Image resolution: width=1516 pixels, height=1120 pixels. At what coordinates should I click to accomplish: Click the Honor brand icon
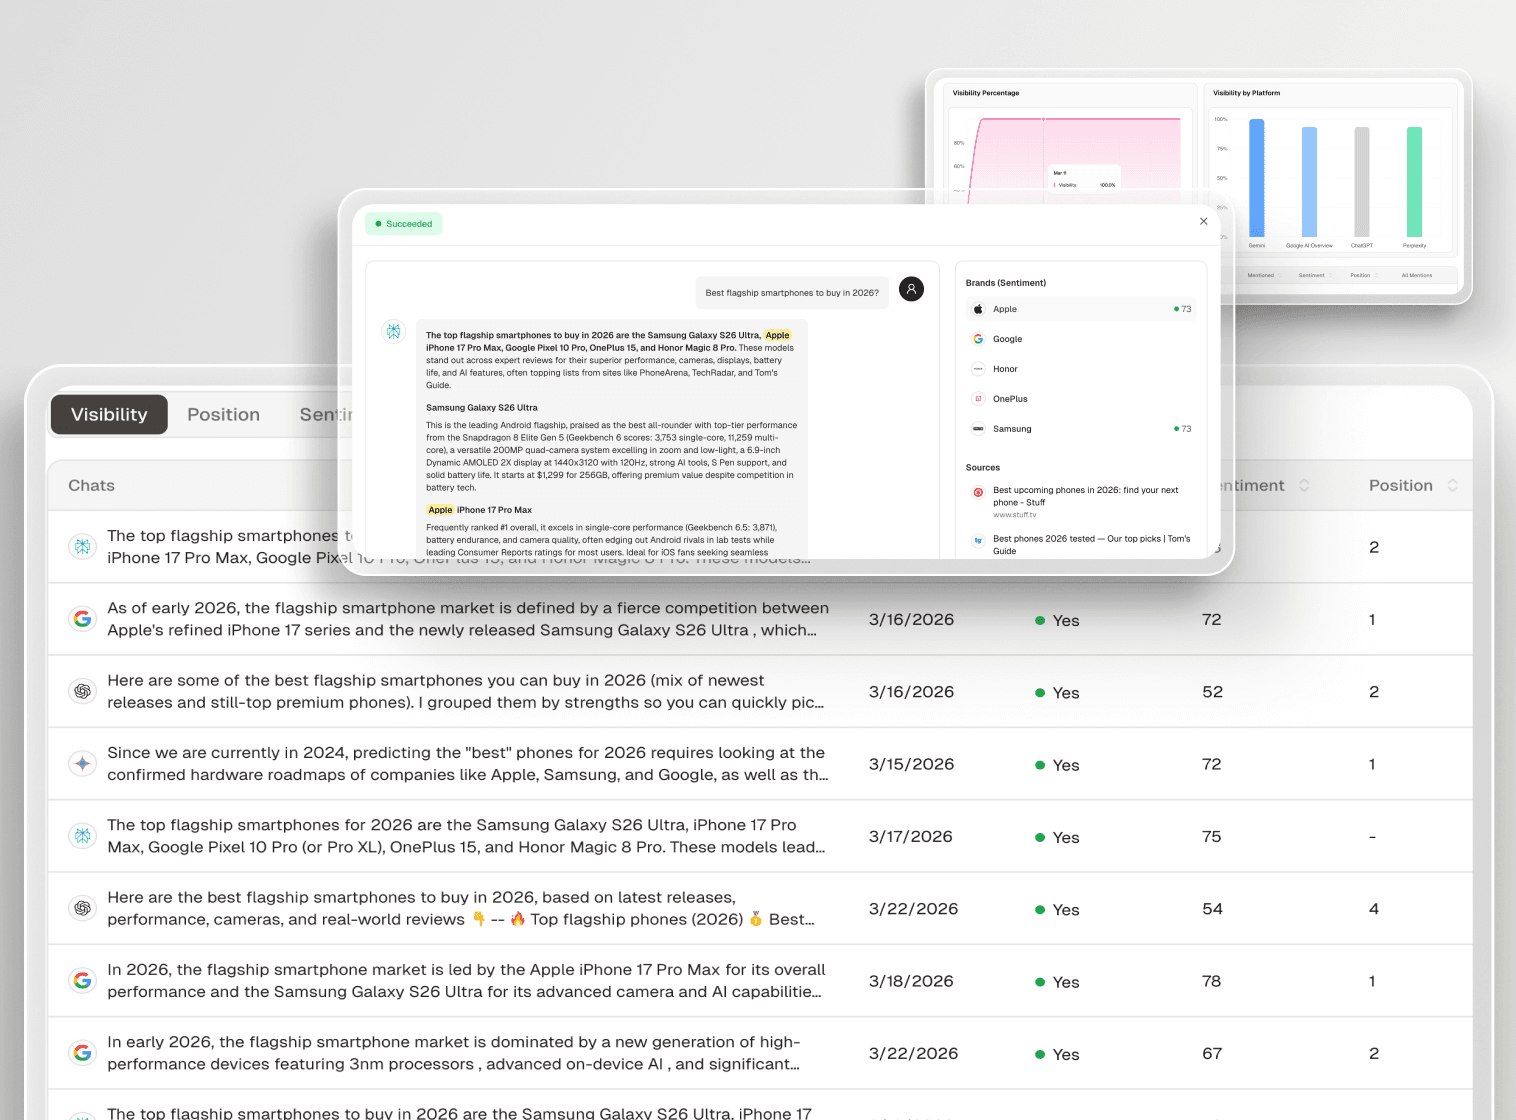[977, 368]
